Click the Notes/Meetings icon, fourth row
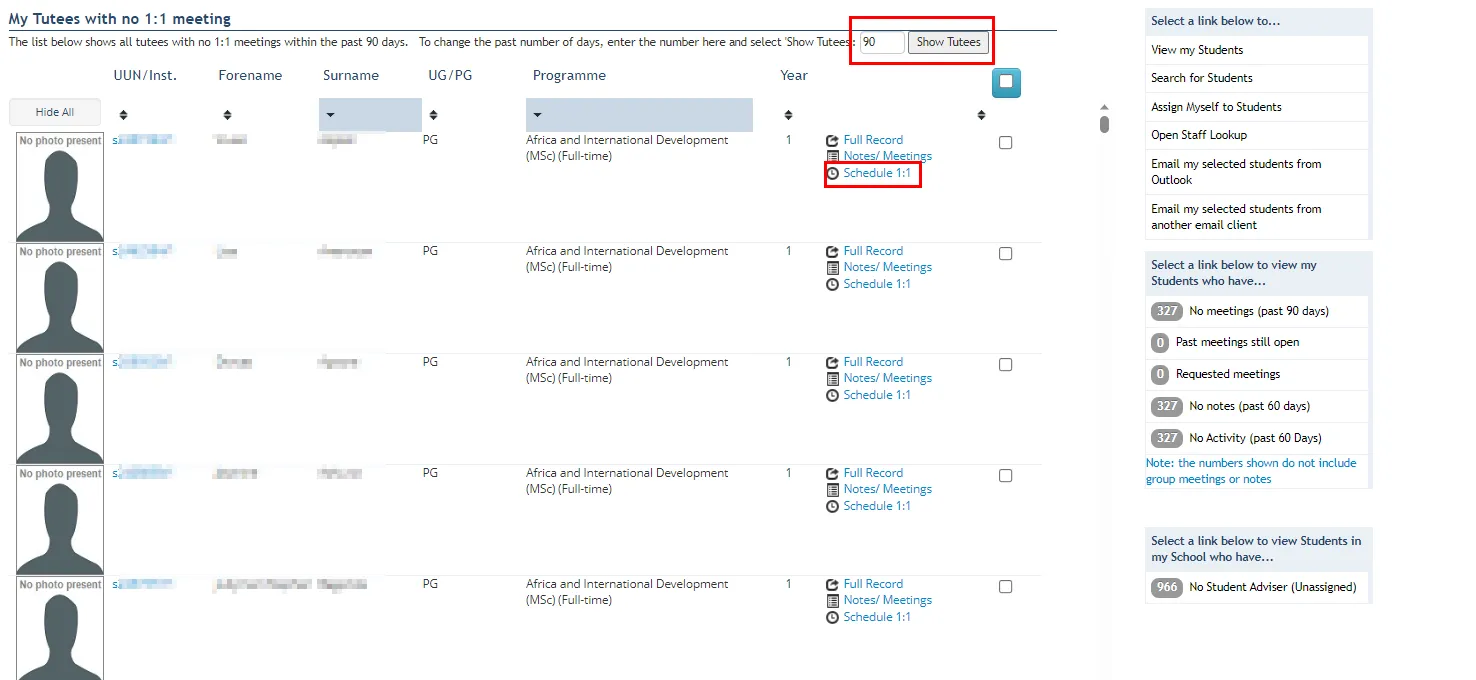This screenshot has width=1476, height=680. pos(832,488)
